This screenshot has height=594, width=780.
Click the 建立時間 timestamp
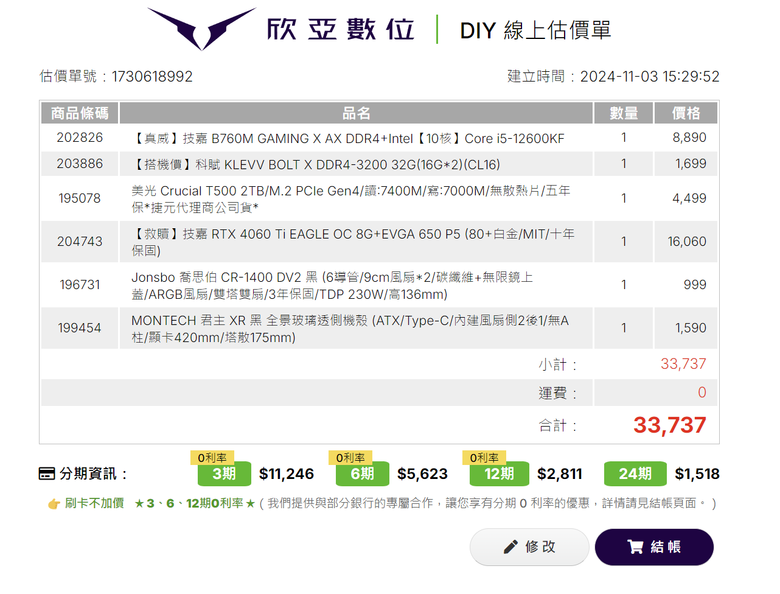[613, 77]
